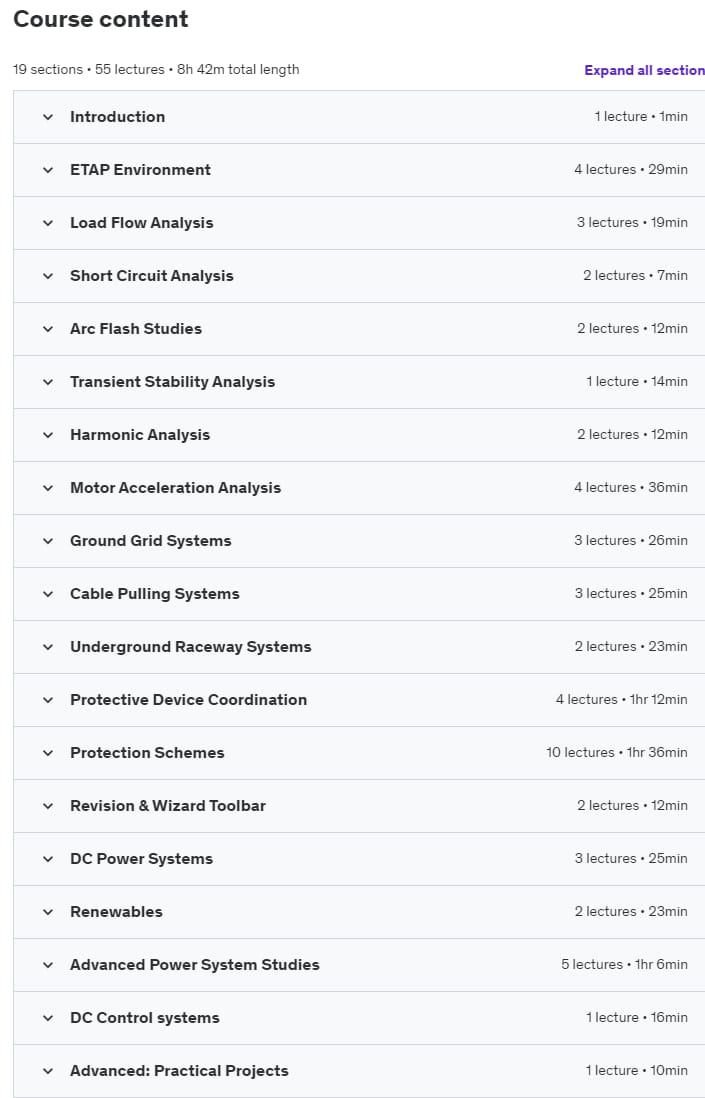Image resolution: width=705 pixels, height=1098 pixels.
Task: Open Advanced: Practical Projects section
Action: (x=359, y=1071)
